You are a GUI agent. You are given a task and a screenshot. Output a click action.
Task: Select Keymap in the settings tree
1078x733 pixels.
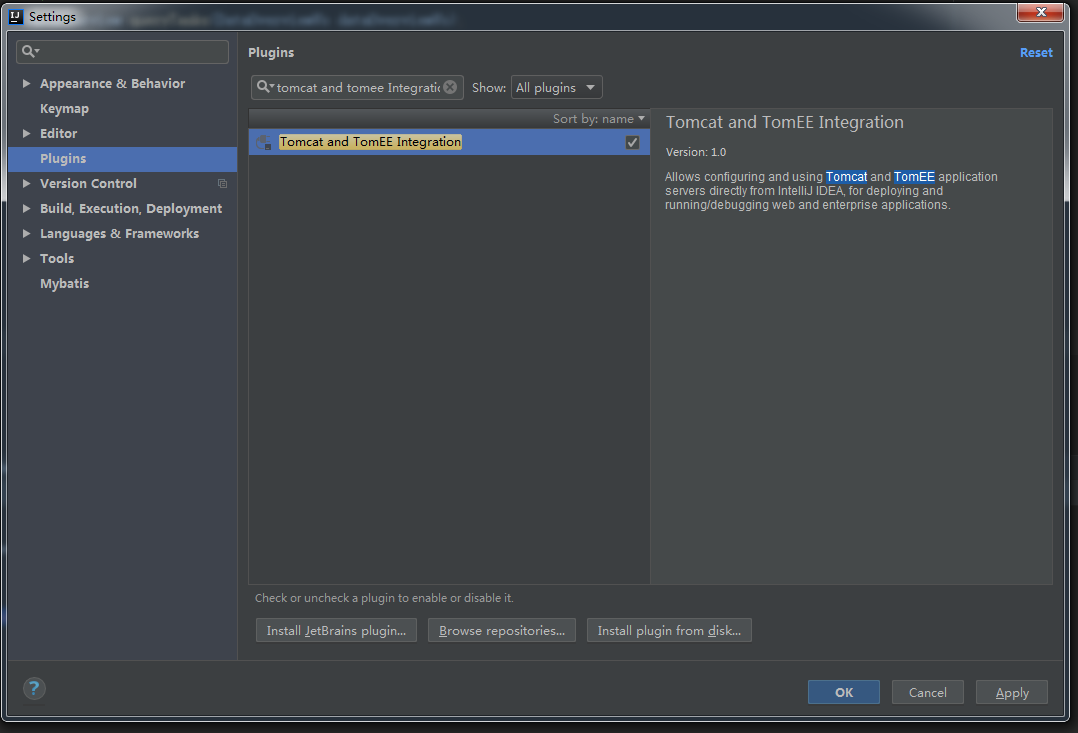[64, 109]
